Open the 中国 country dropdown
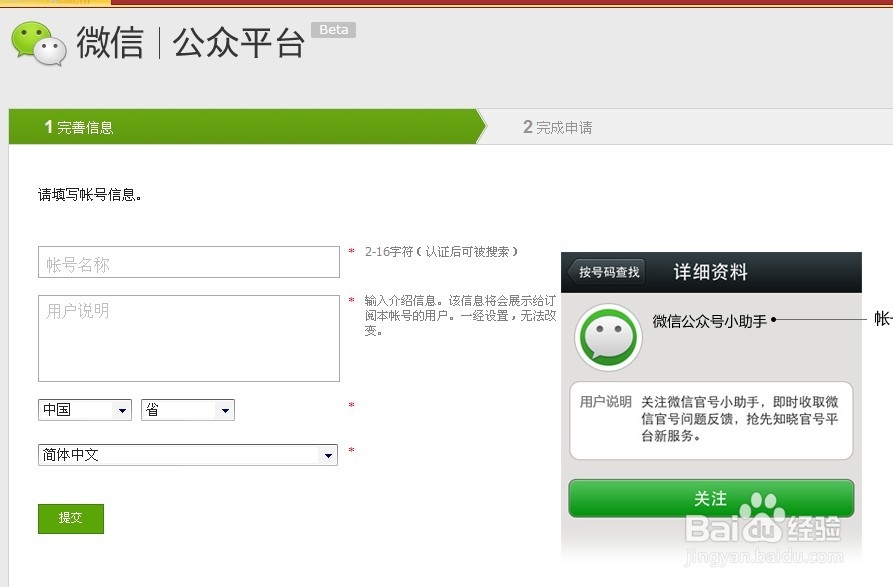This screenshot has height=587, width=893. click(85, 410)
